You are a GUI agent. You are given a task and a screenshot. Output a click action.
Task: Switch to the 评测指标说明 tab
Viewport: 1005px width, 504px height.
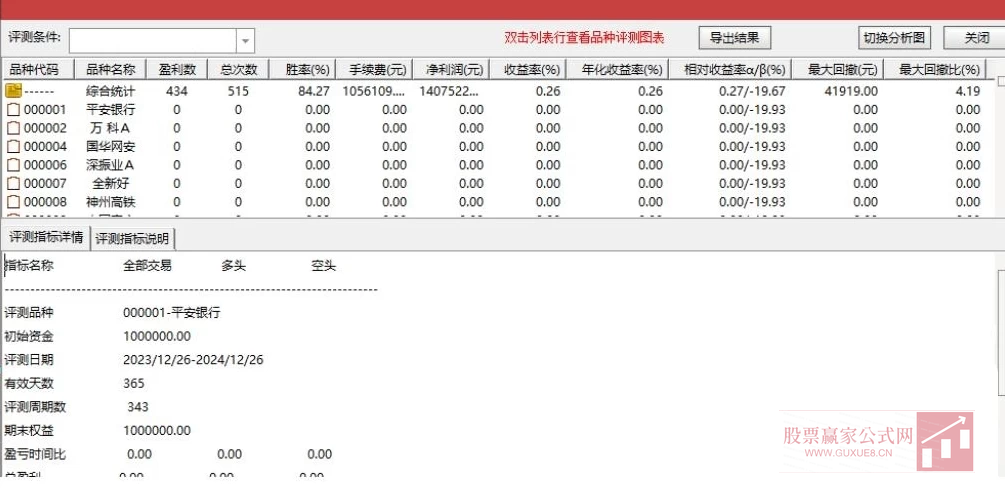pos(132,239)
